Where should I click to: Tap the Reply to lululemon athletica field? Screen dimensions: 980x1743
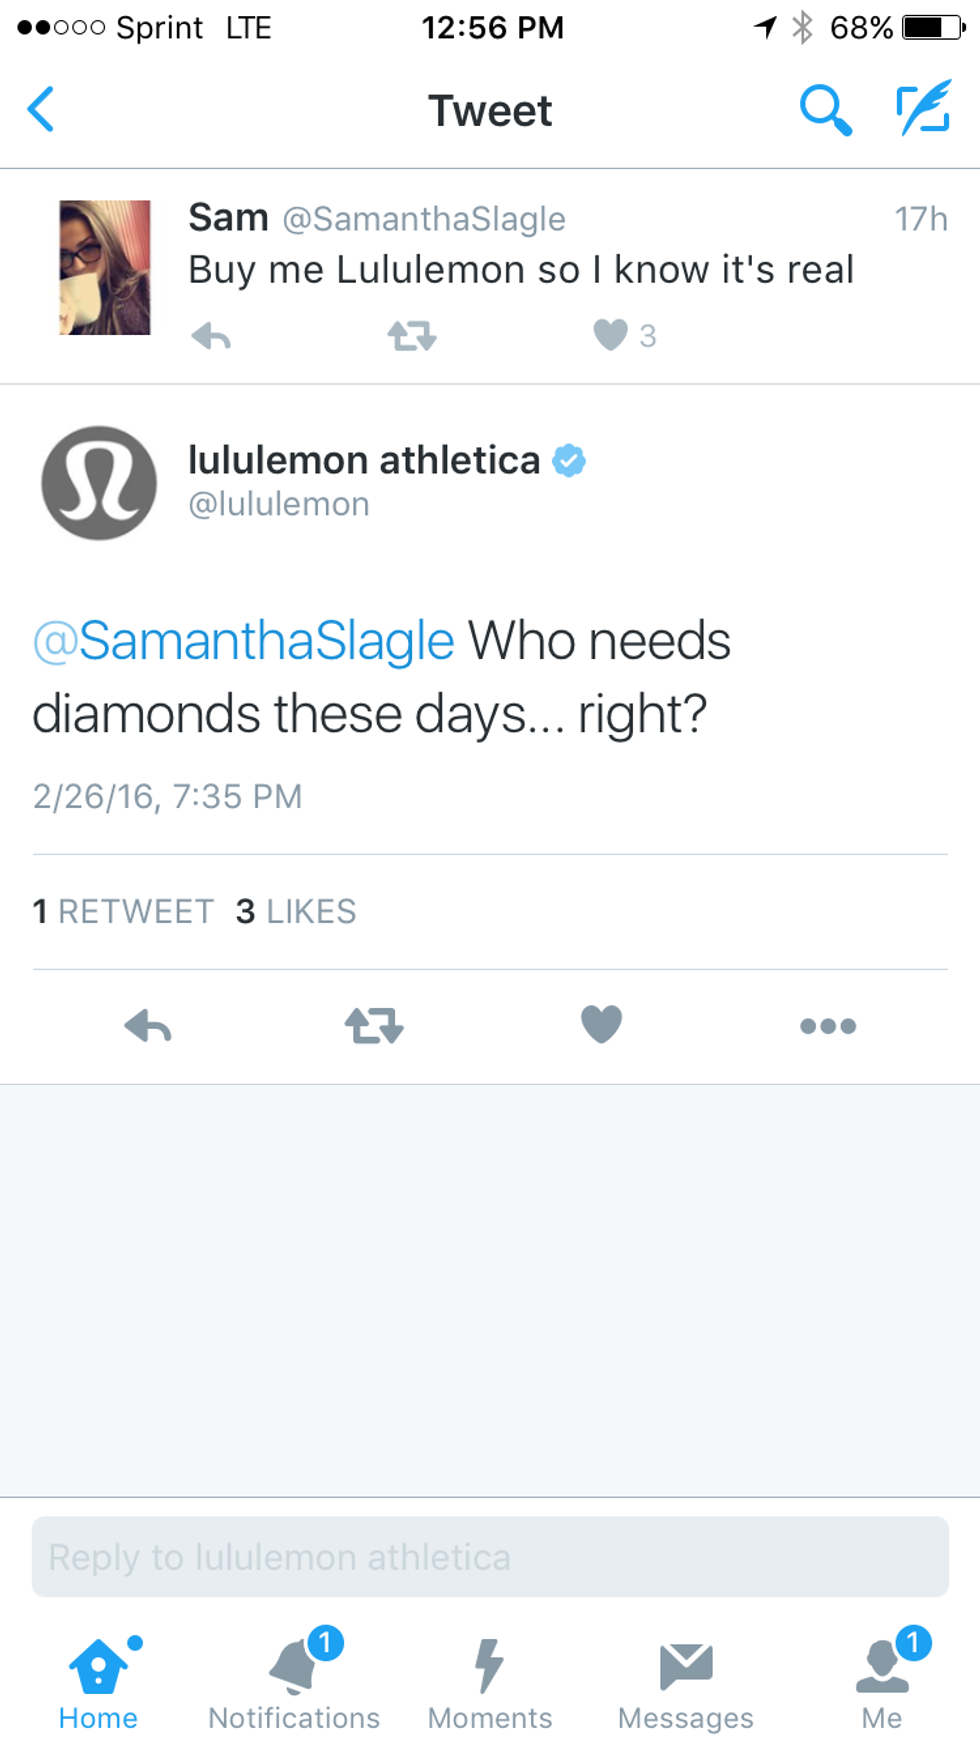490,1557
